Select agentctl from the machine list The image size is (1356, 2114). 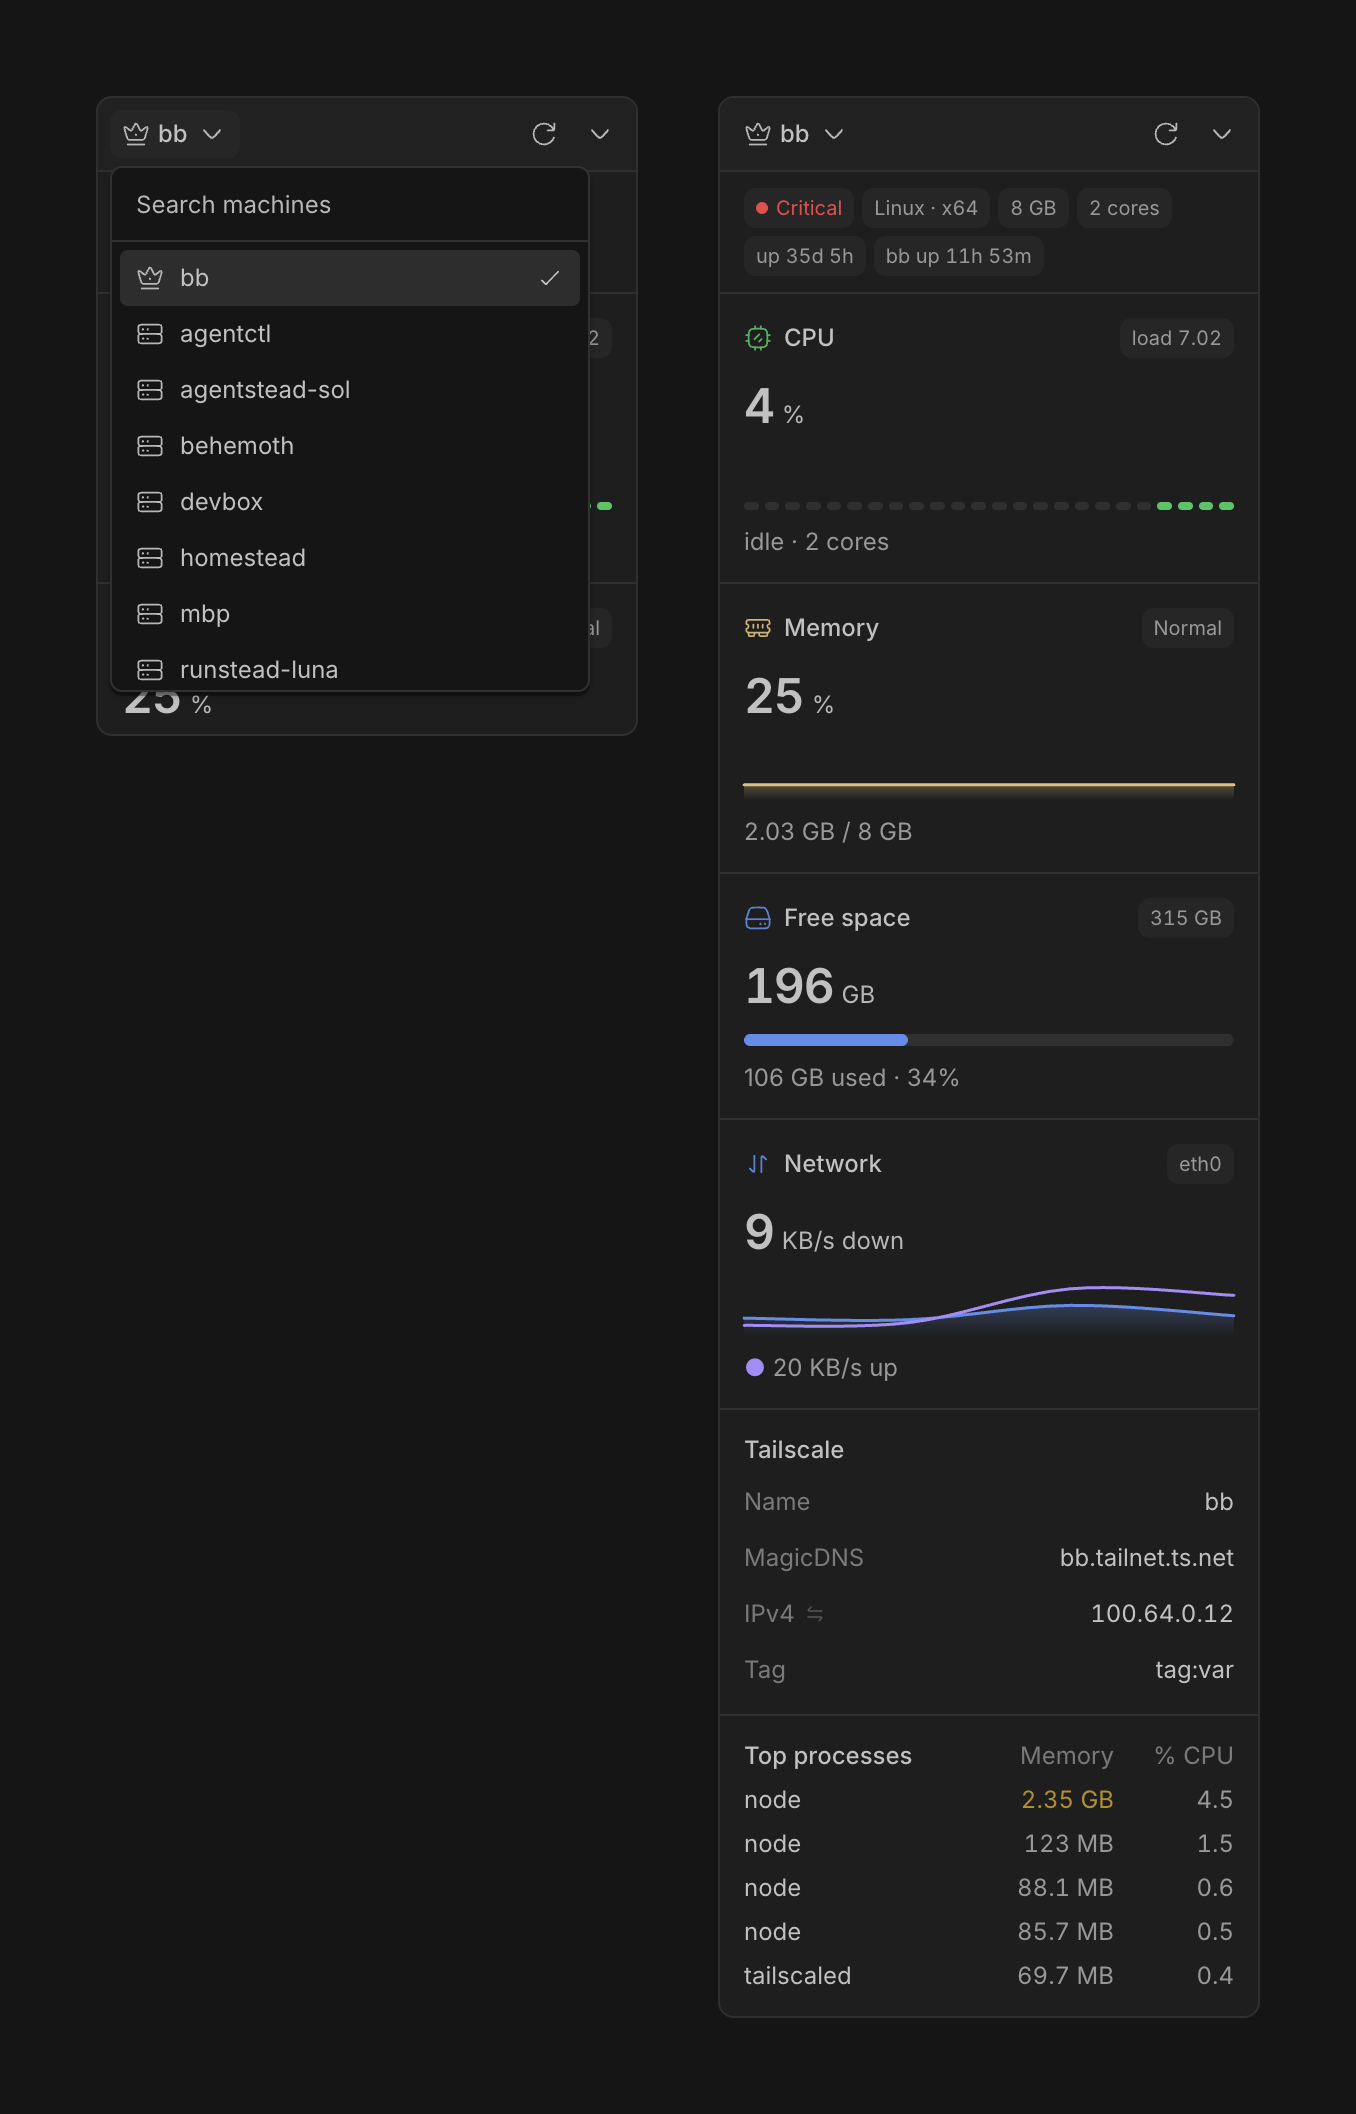[x=350, y=334]
